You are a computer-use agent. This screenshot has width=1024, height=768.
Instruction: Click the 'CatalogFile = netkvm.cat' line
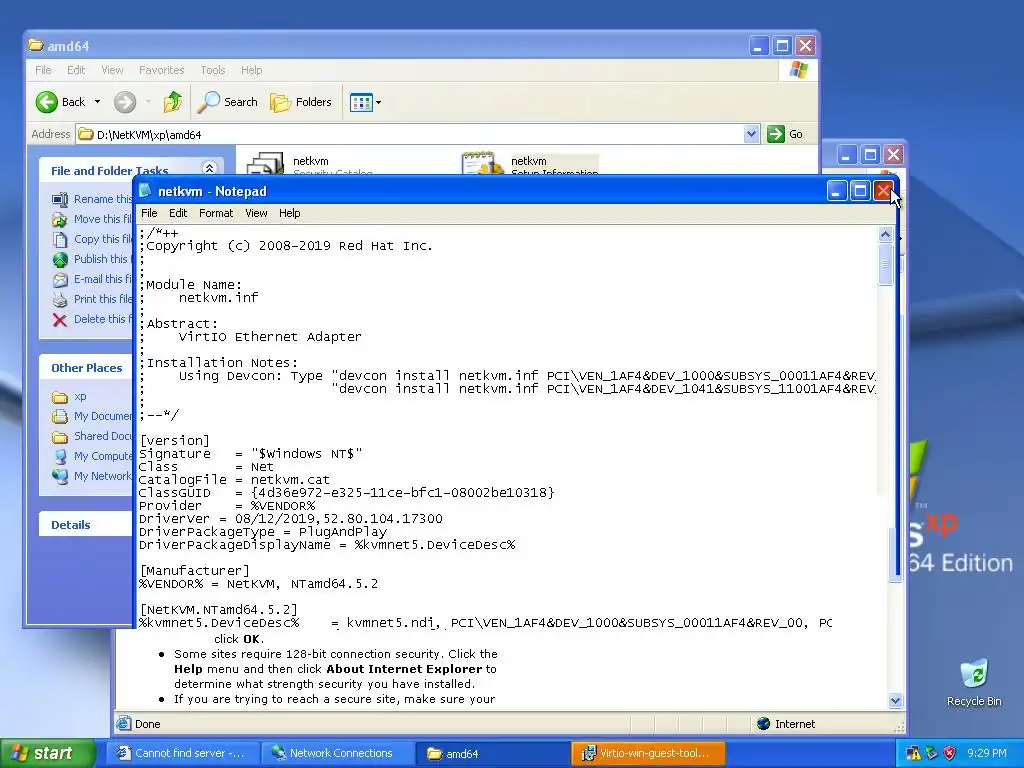[x=234, y=479]
